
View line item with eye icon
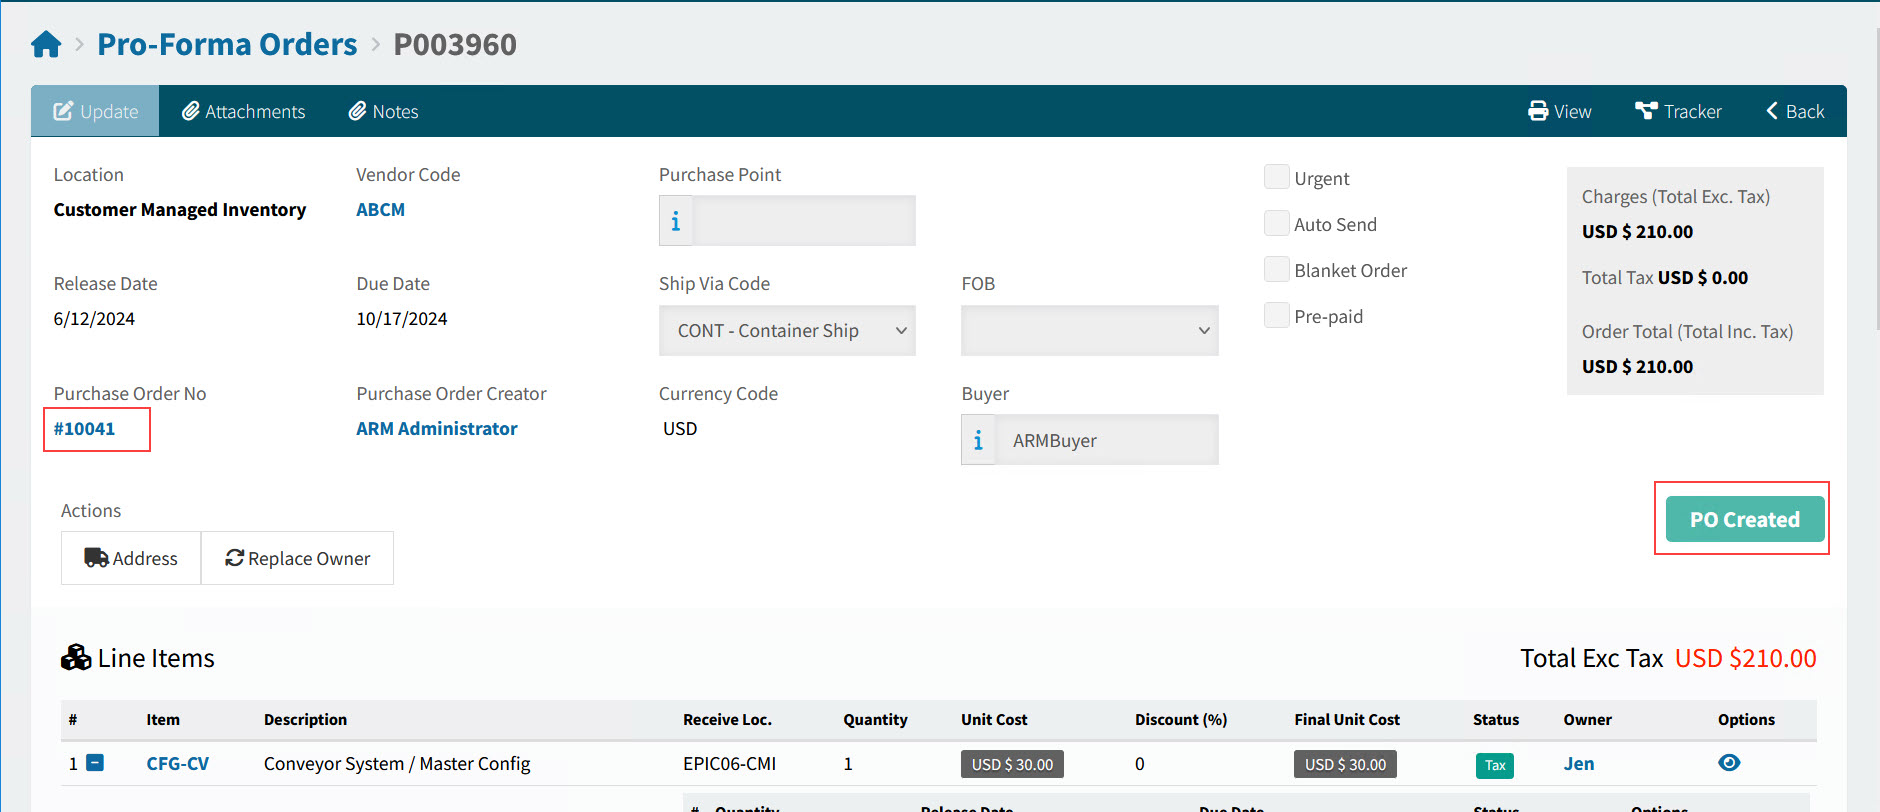(1729, 763)
